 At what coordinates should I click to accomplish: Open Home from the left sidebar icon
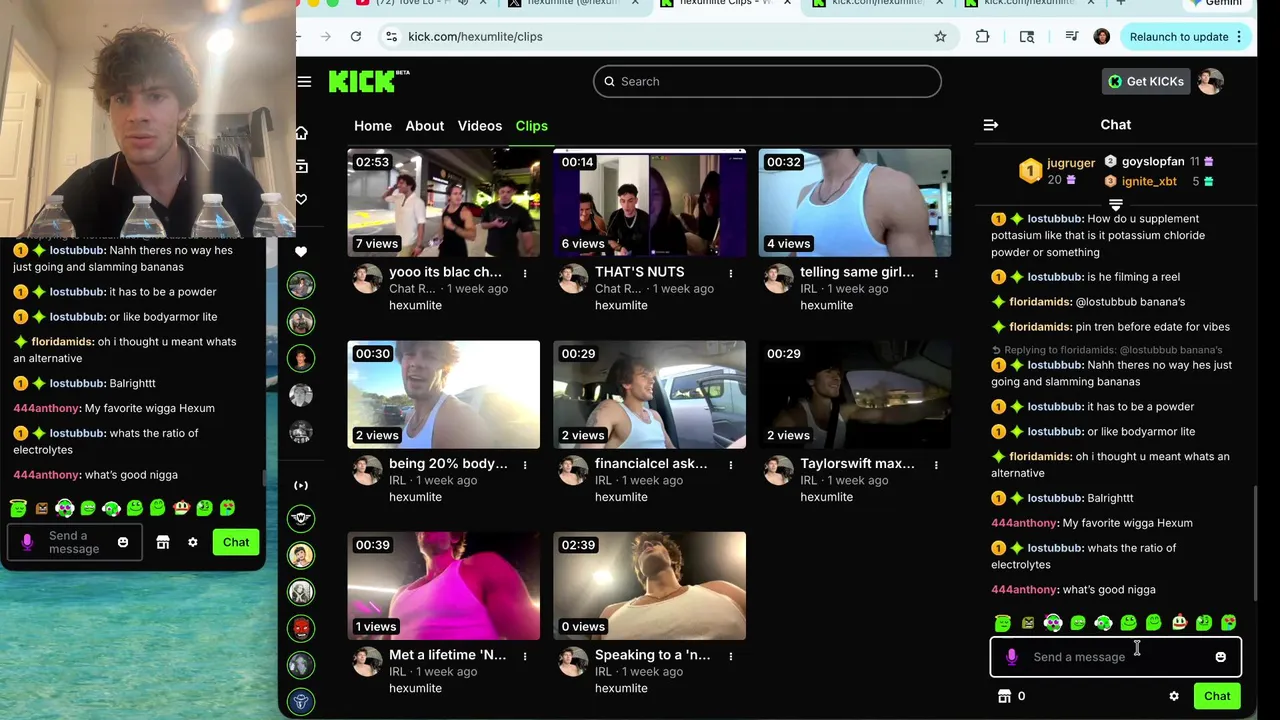tap(301, 133)
